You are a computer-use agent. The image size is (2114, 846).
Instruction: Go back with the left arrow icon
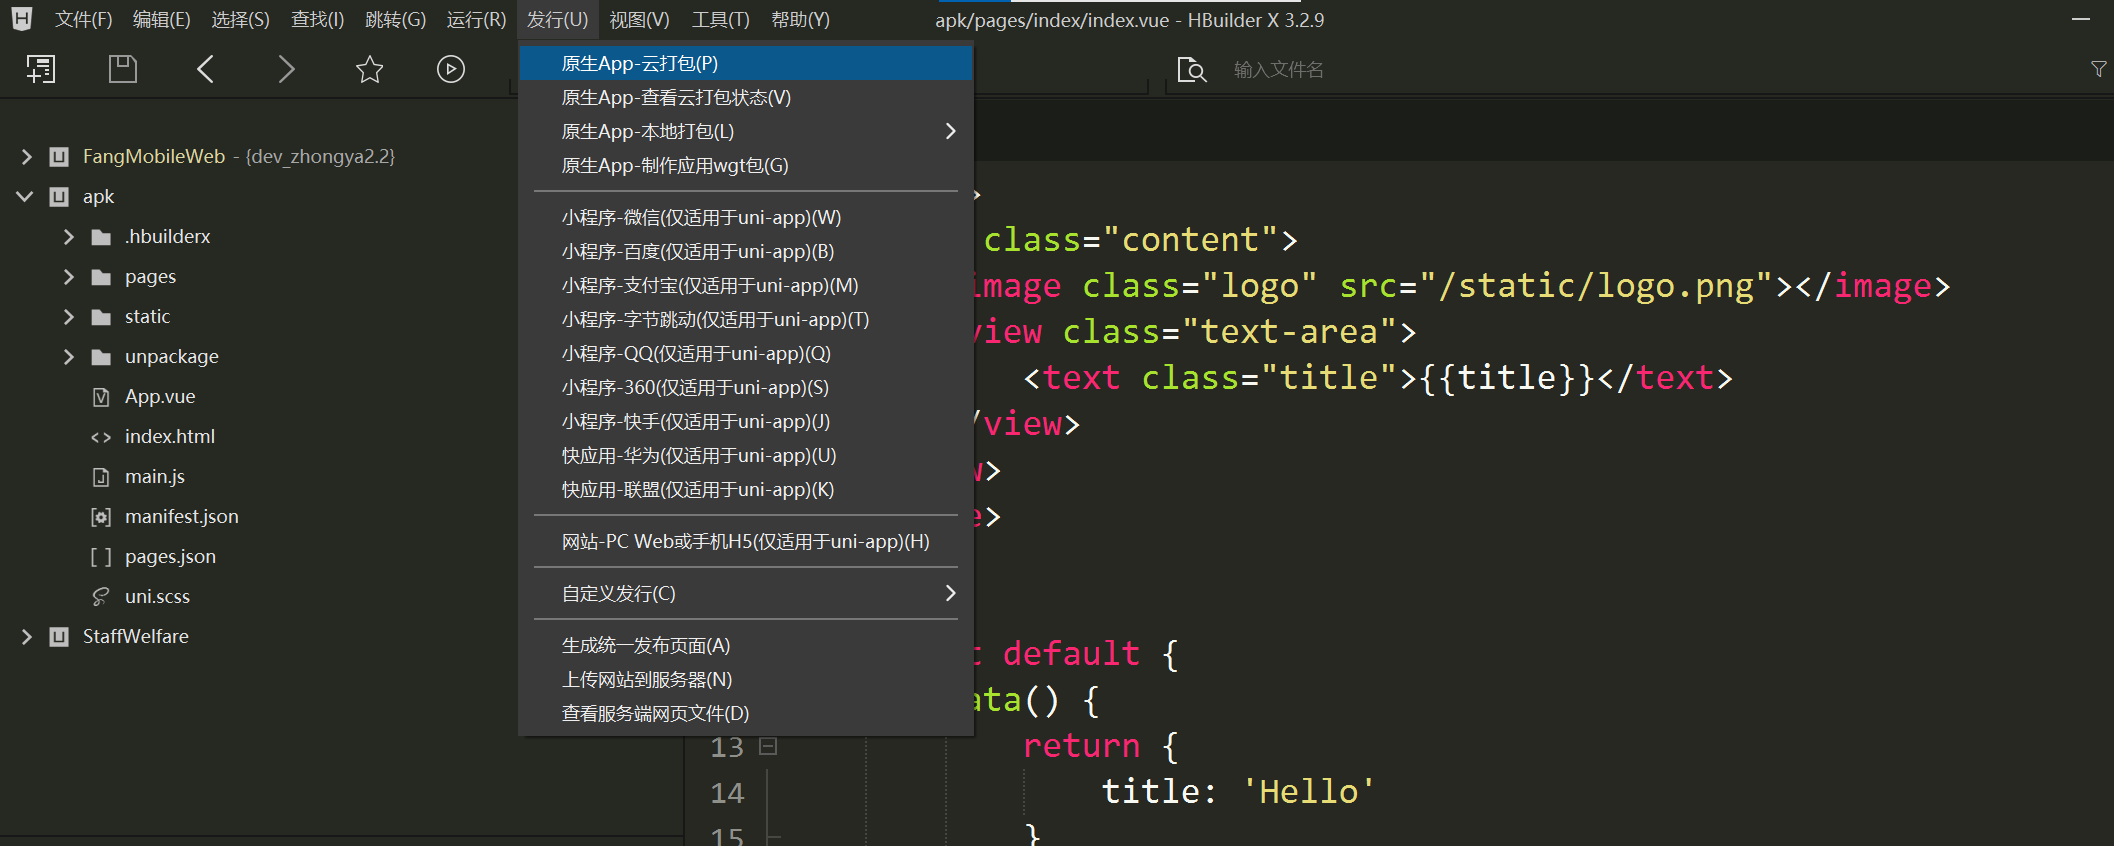(x=205, y=69)
